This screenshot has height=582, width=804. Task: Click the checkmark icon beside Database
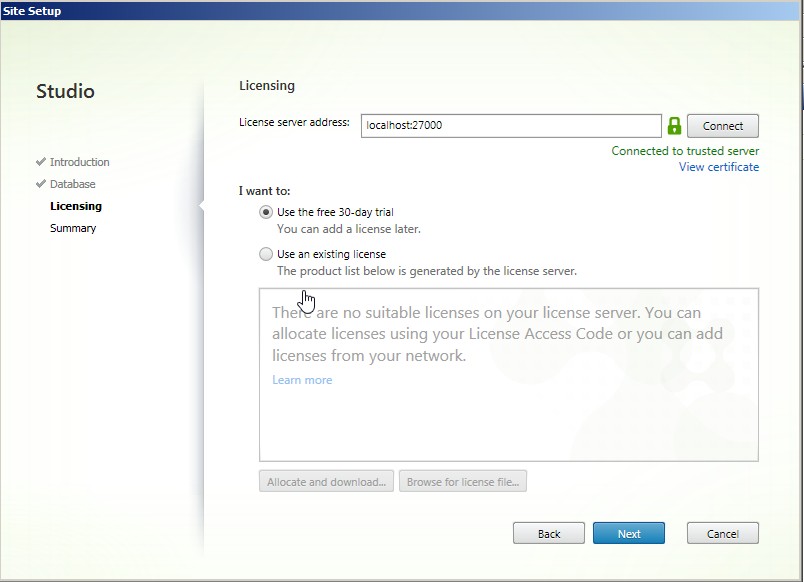pyautogui.click(x=41, y=184)
